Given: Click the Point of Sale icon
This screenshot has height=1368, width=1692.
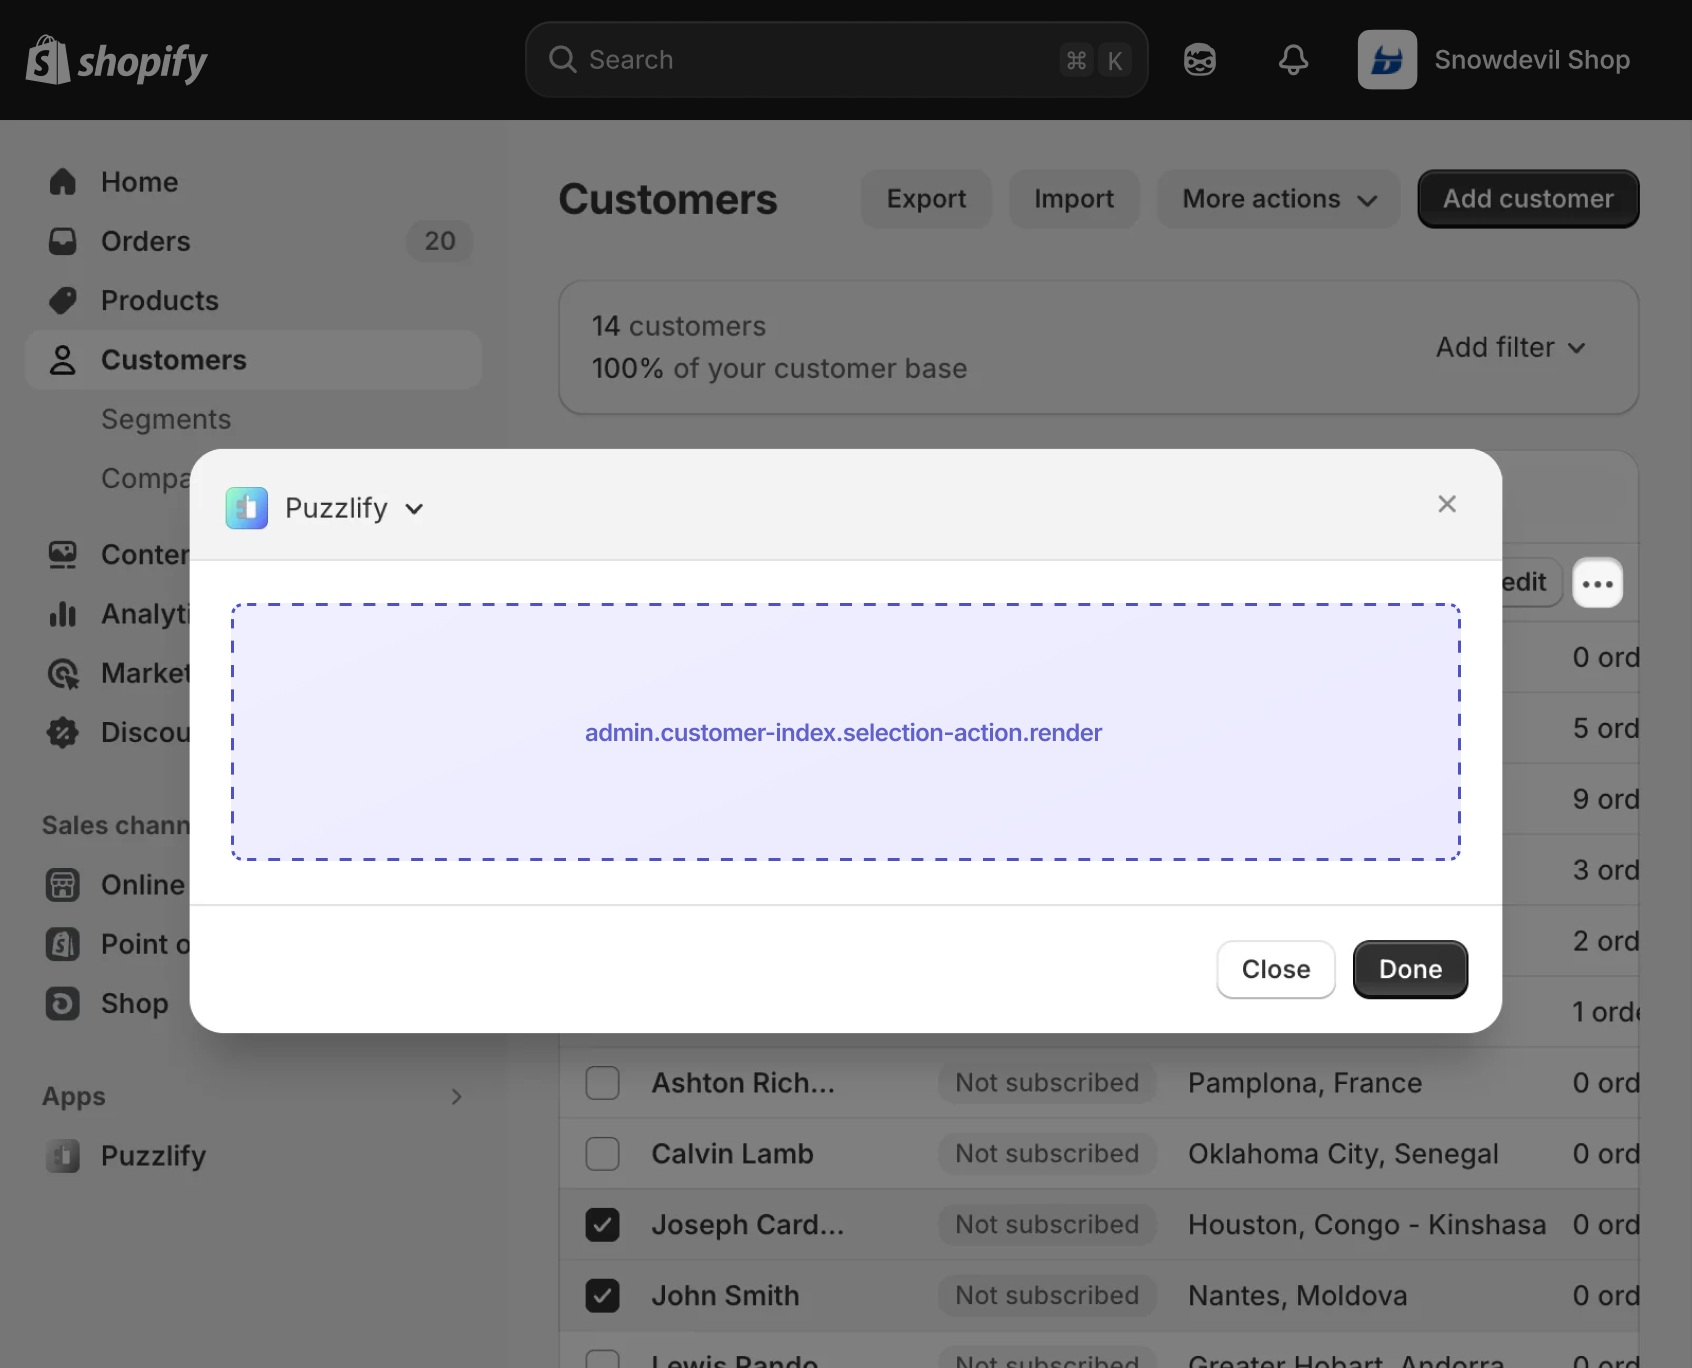Looking at the screenshot, I should point(63,944).
